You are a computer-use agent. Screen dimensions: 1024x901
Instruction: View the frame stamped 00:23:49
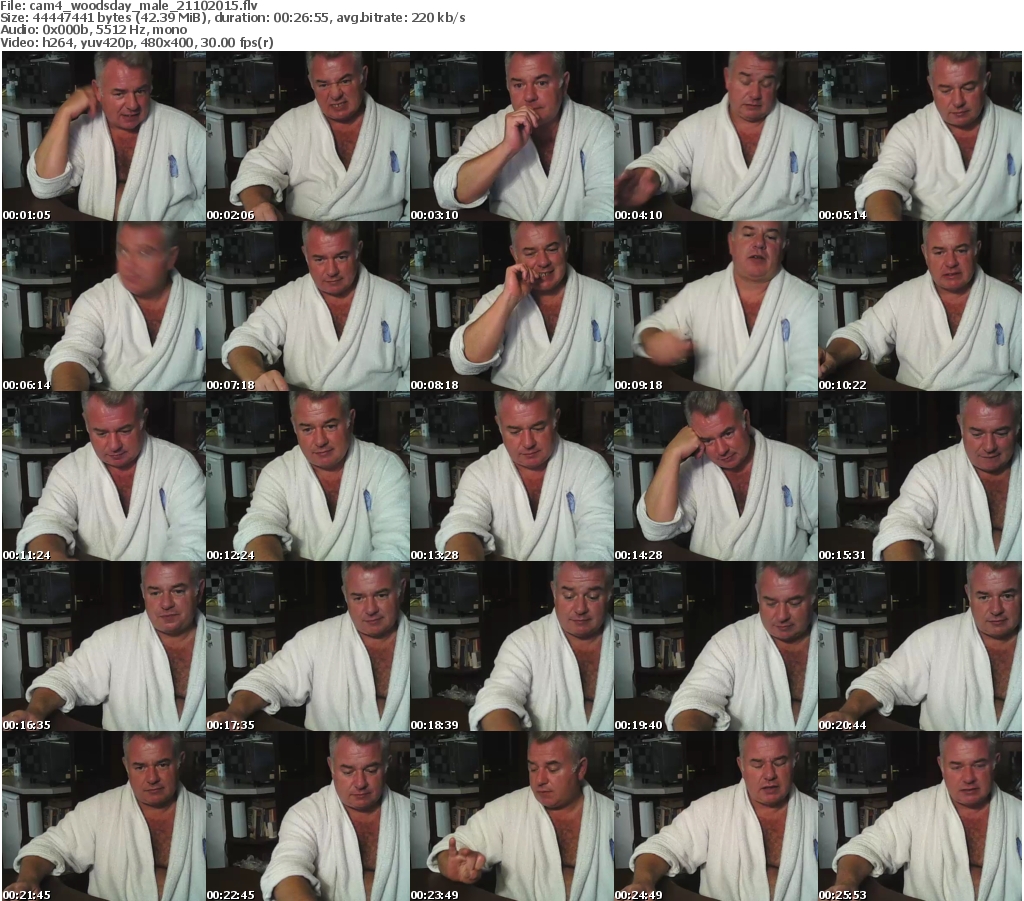tap(511, 816)
